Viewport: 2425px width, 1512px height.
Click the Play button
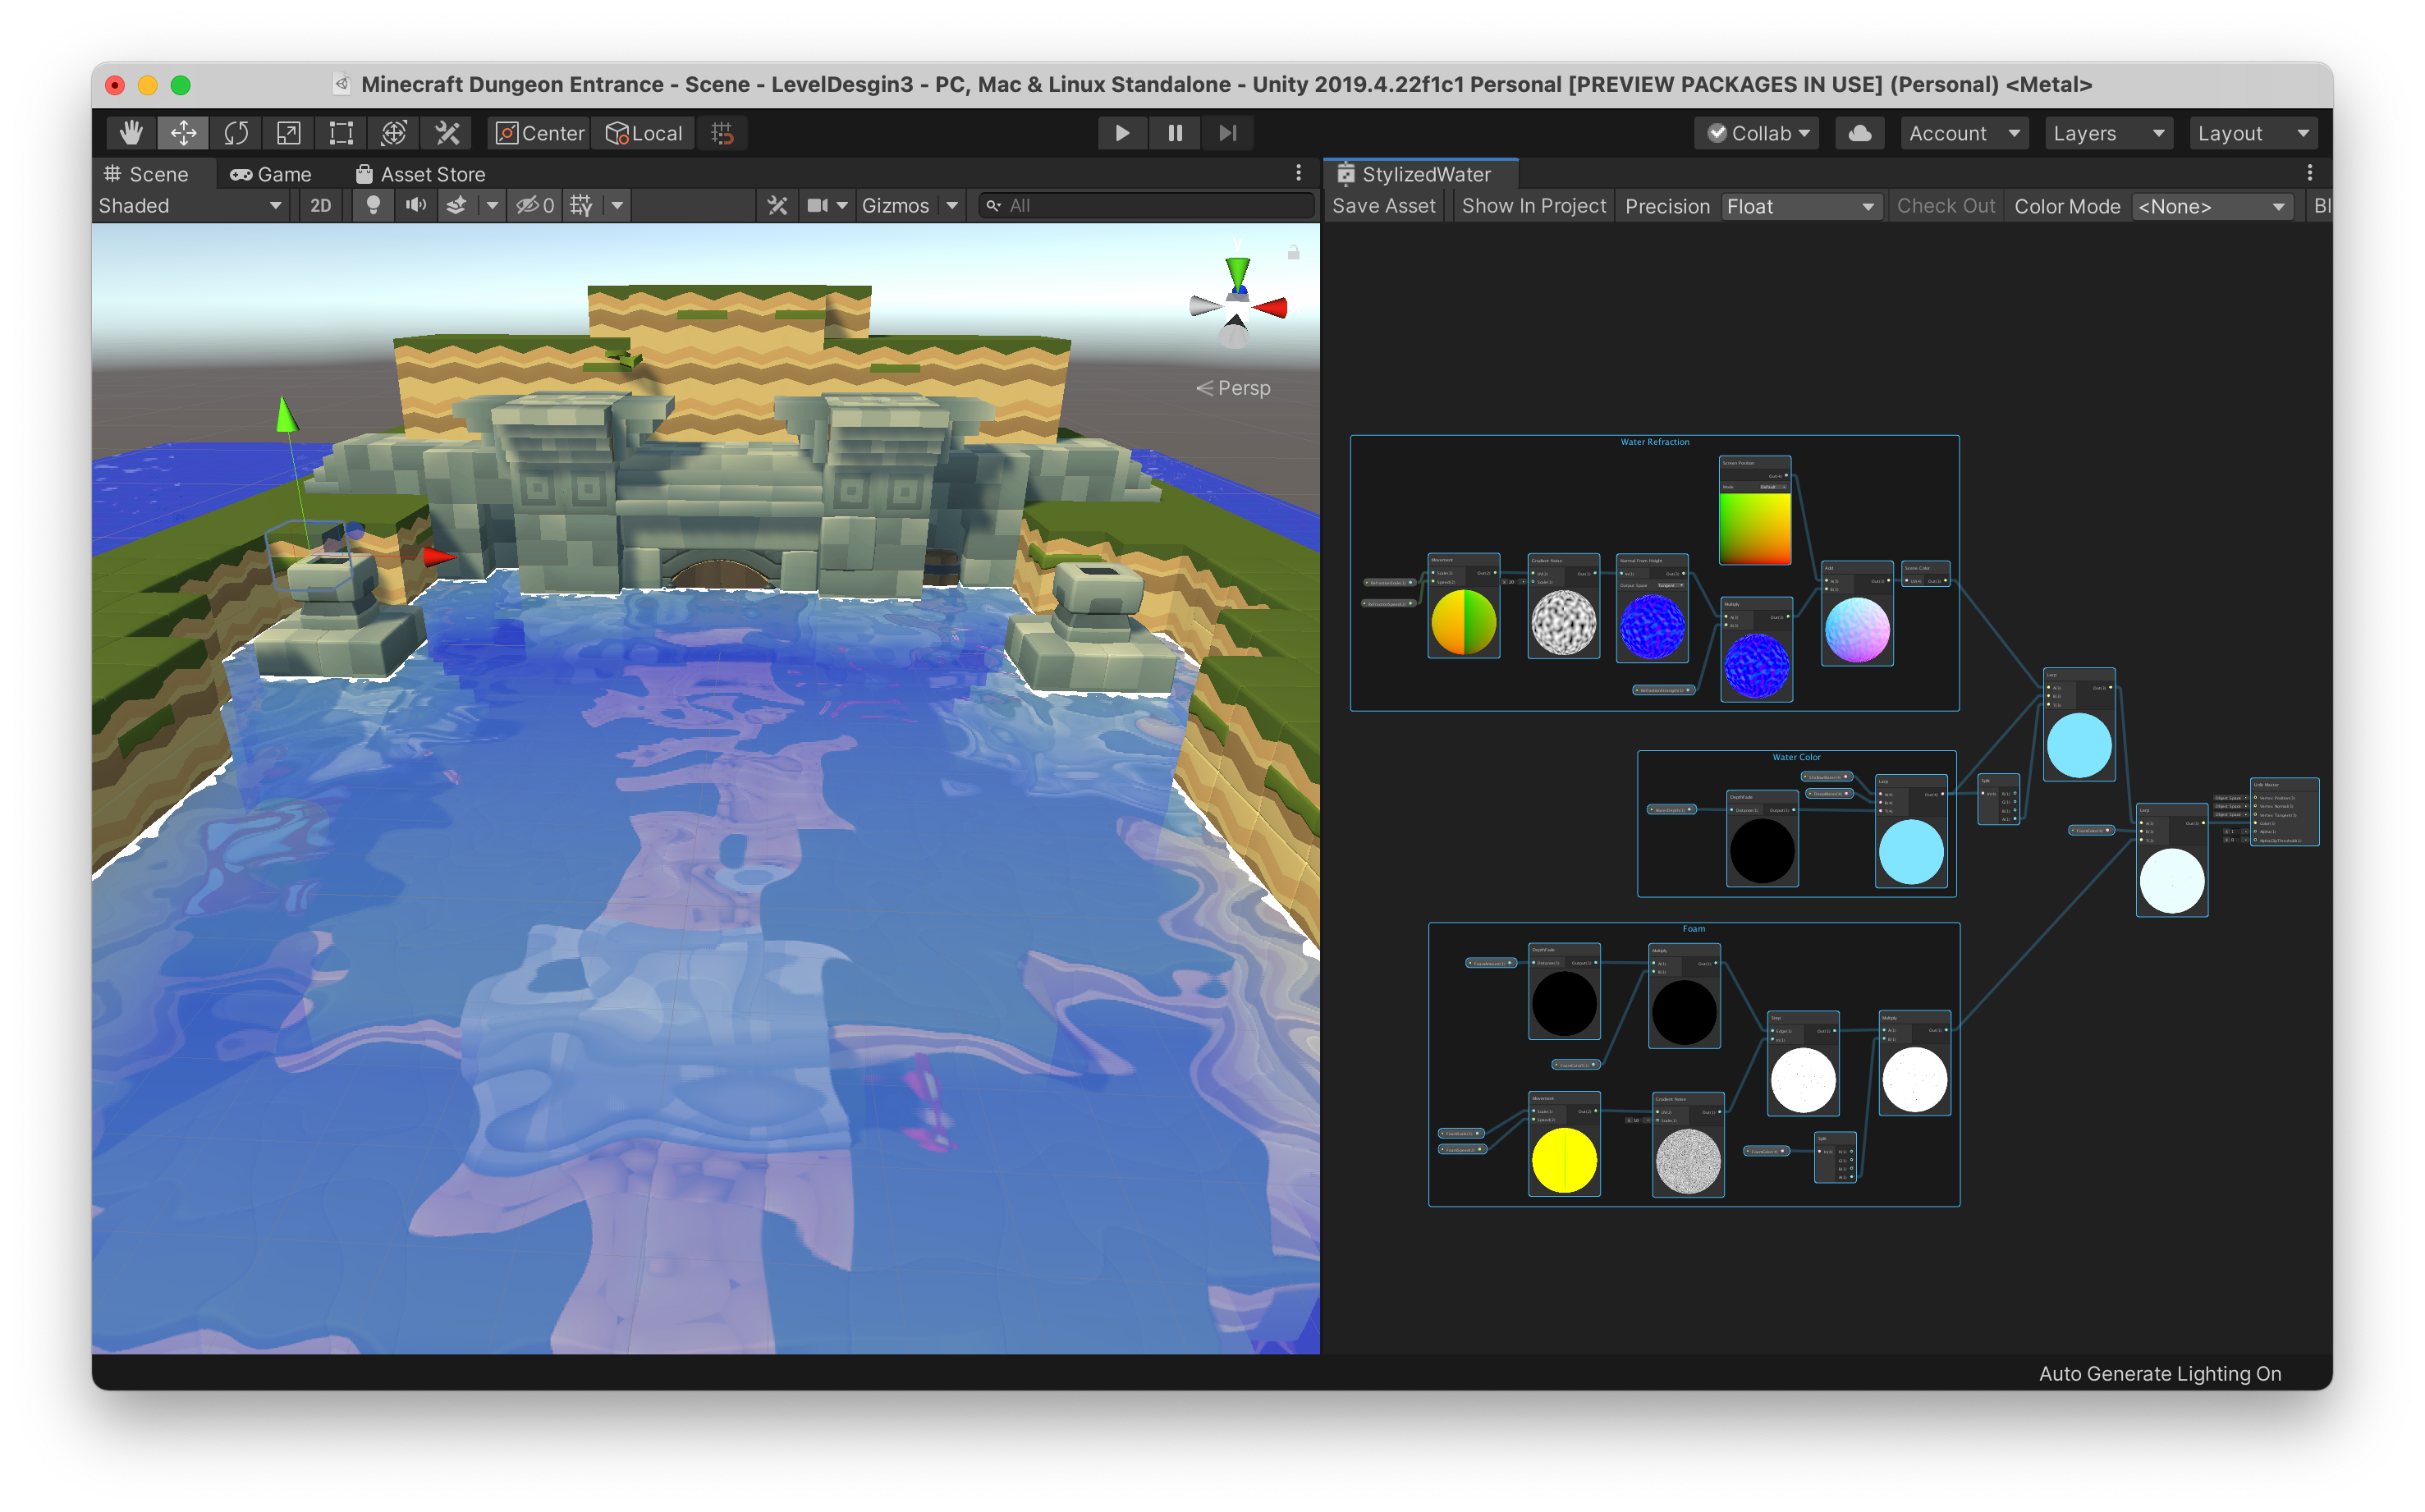click(x=1122, y=133)
